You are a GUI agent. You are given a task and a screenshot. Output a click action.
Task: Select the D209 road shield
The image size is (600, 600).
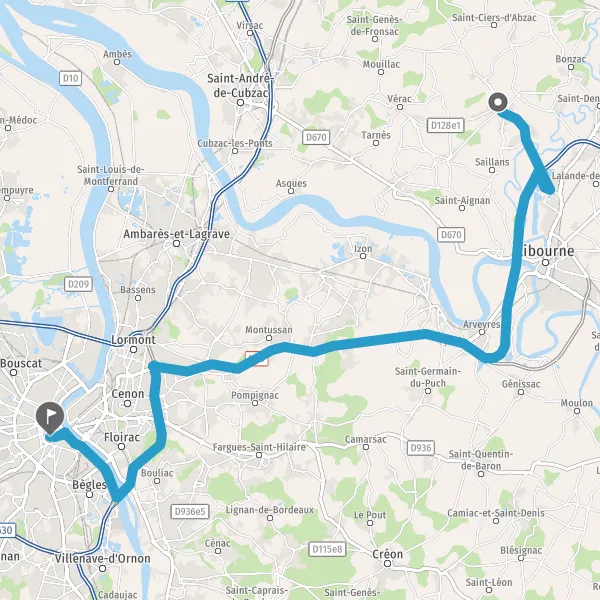point(78,284)
